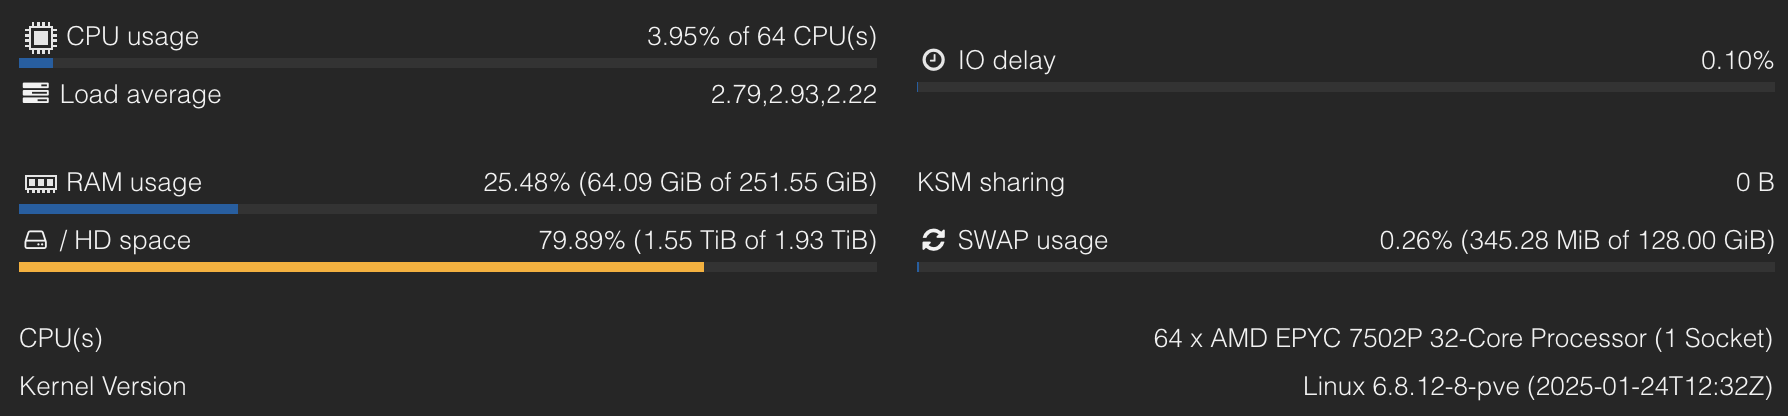Click the CPU chip icon
Viewport: 1788px width, 416px height.
[39, 37]
